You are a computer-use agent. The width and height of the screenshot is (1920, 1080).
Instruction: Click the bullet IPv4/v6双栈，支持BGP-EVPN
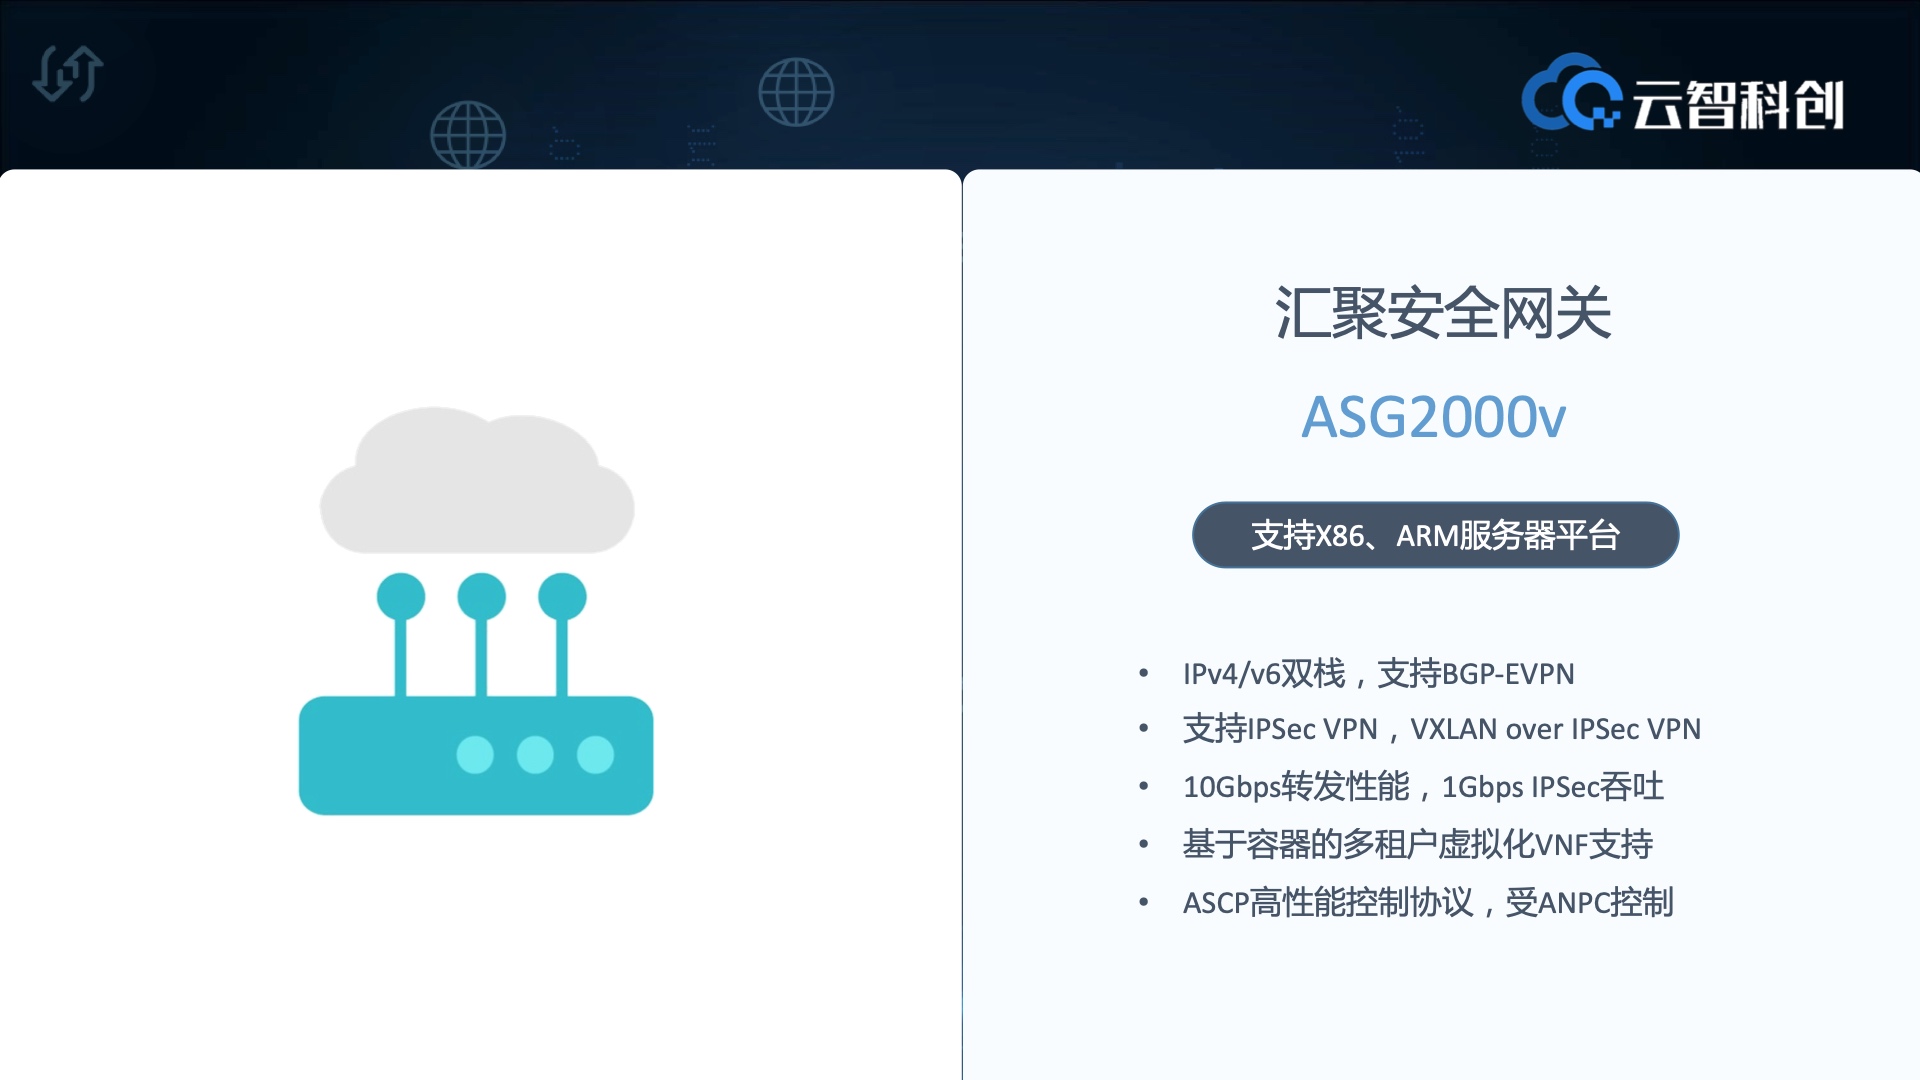[1378, 674]
